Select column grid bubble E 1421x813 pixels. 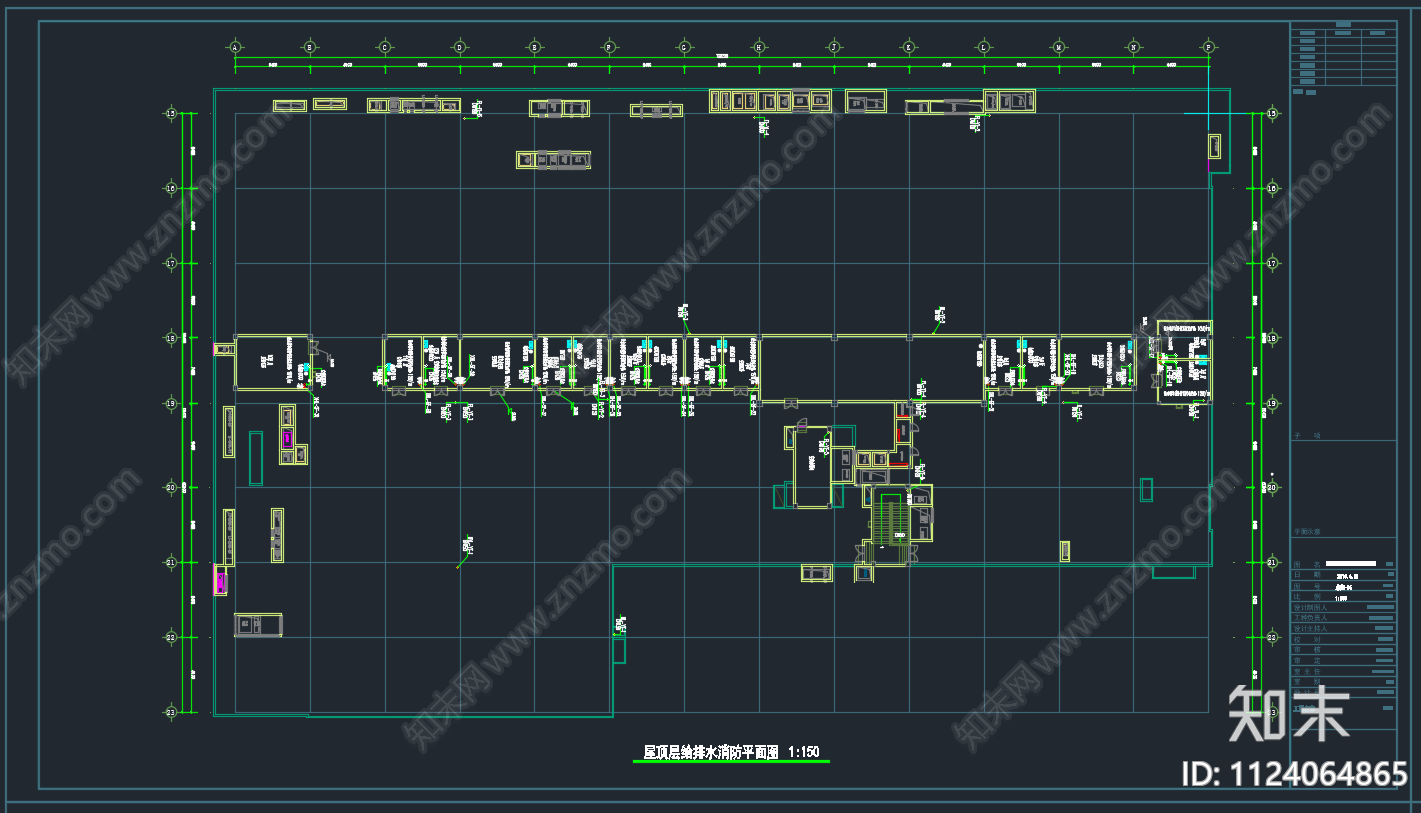(x=535, y=47)
